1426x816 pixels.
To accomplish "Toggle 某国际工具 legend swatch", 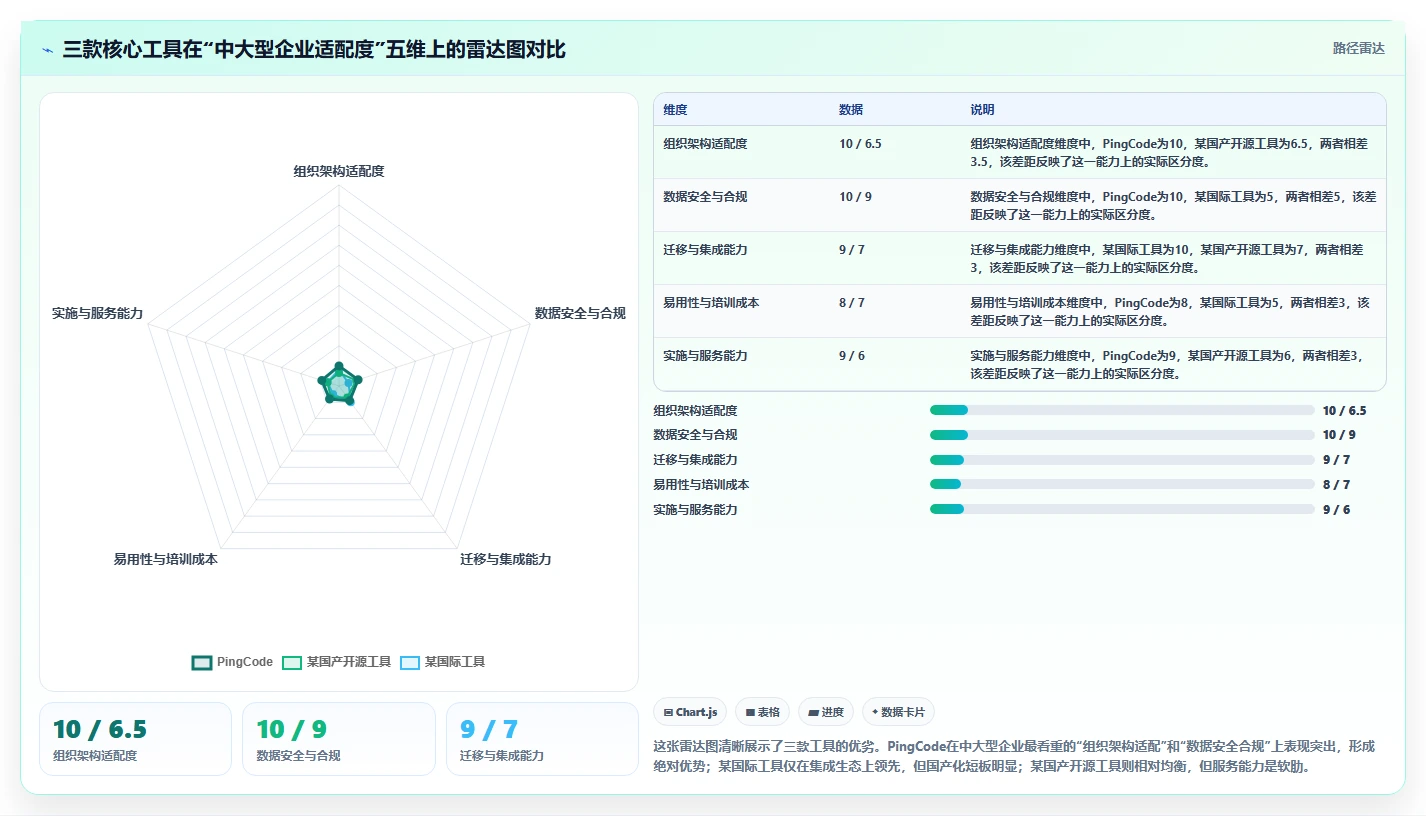I will click(x=409, y=662).
